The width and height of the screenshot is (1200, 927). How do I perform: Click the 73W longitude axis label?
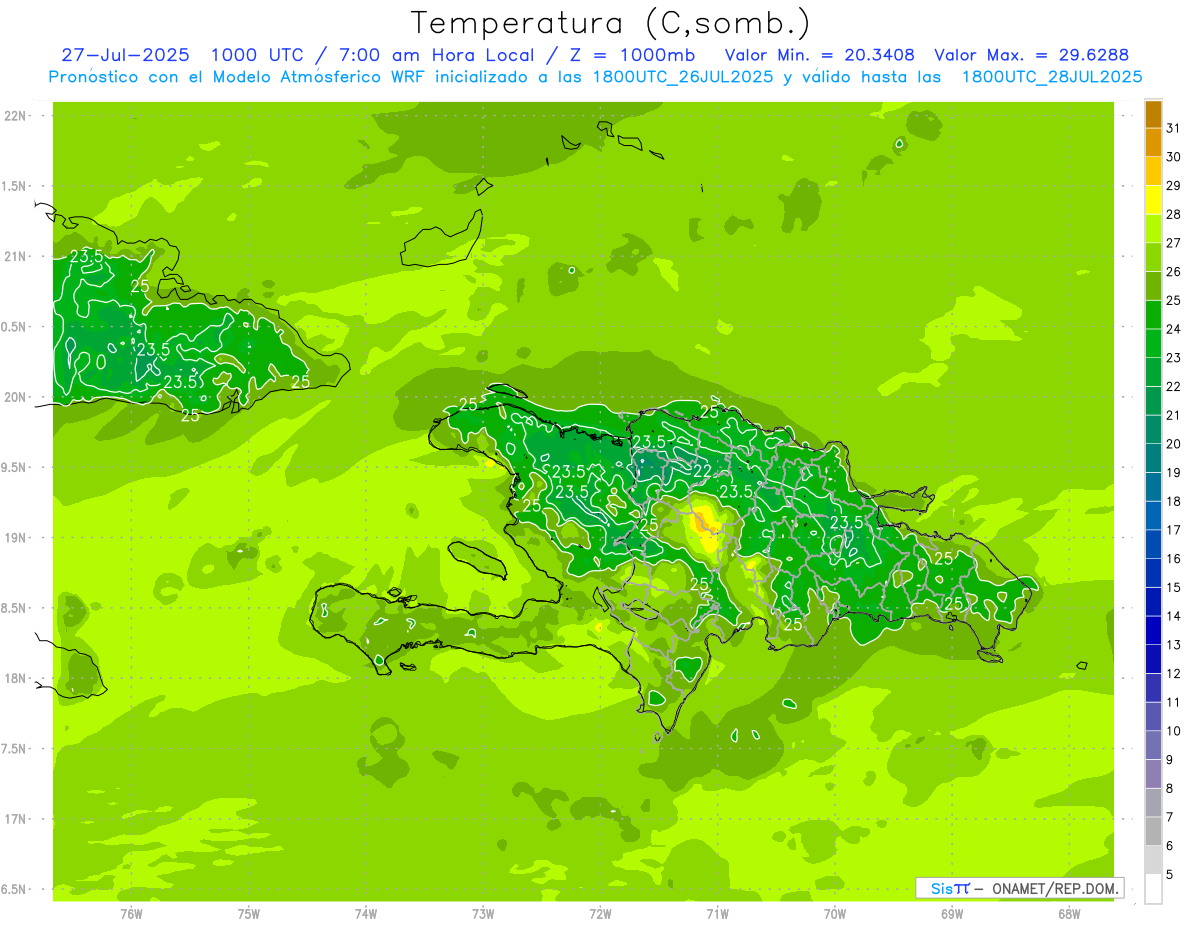tap(483, 913)
